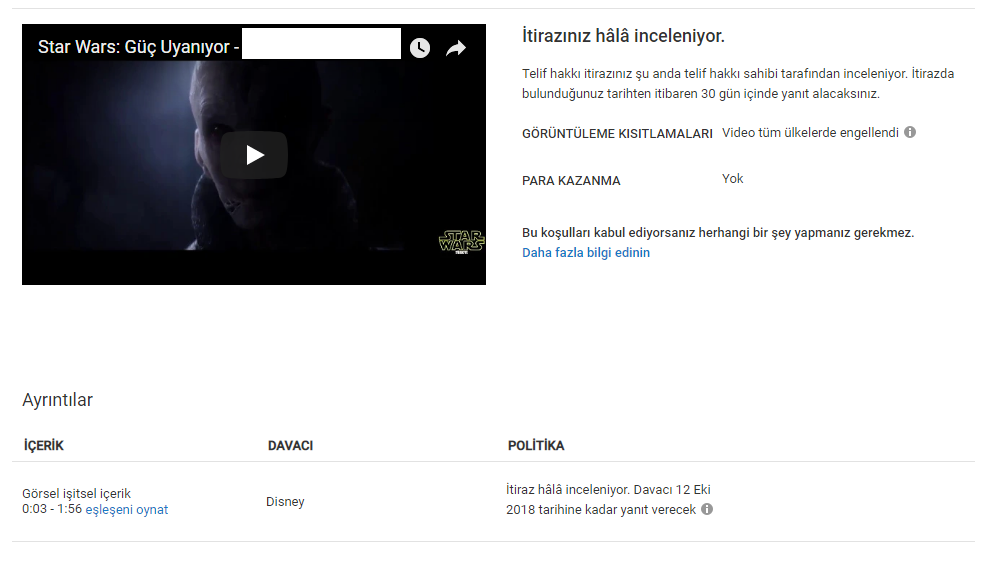The width and height of the screenshot is (982, 567).
Task: Click the share arrow icon on video
Action: pos(456,48)
